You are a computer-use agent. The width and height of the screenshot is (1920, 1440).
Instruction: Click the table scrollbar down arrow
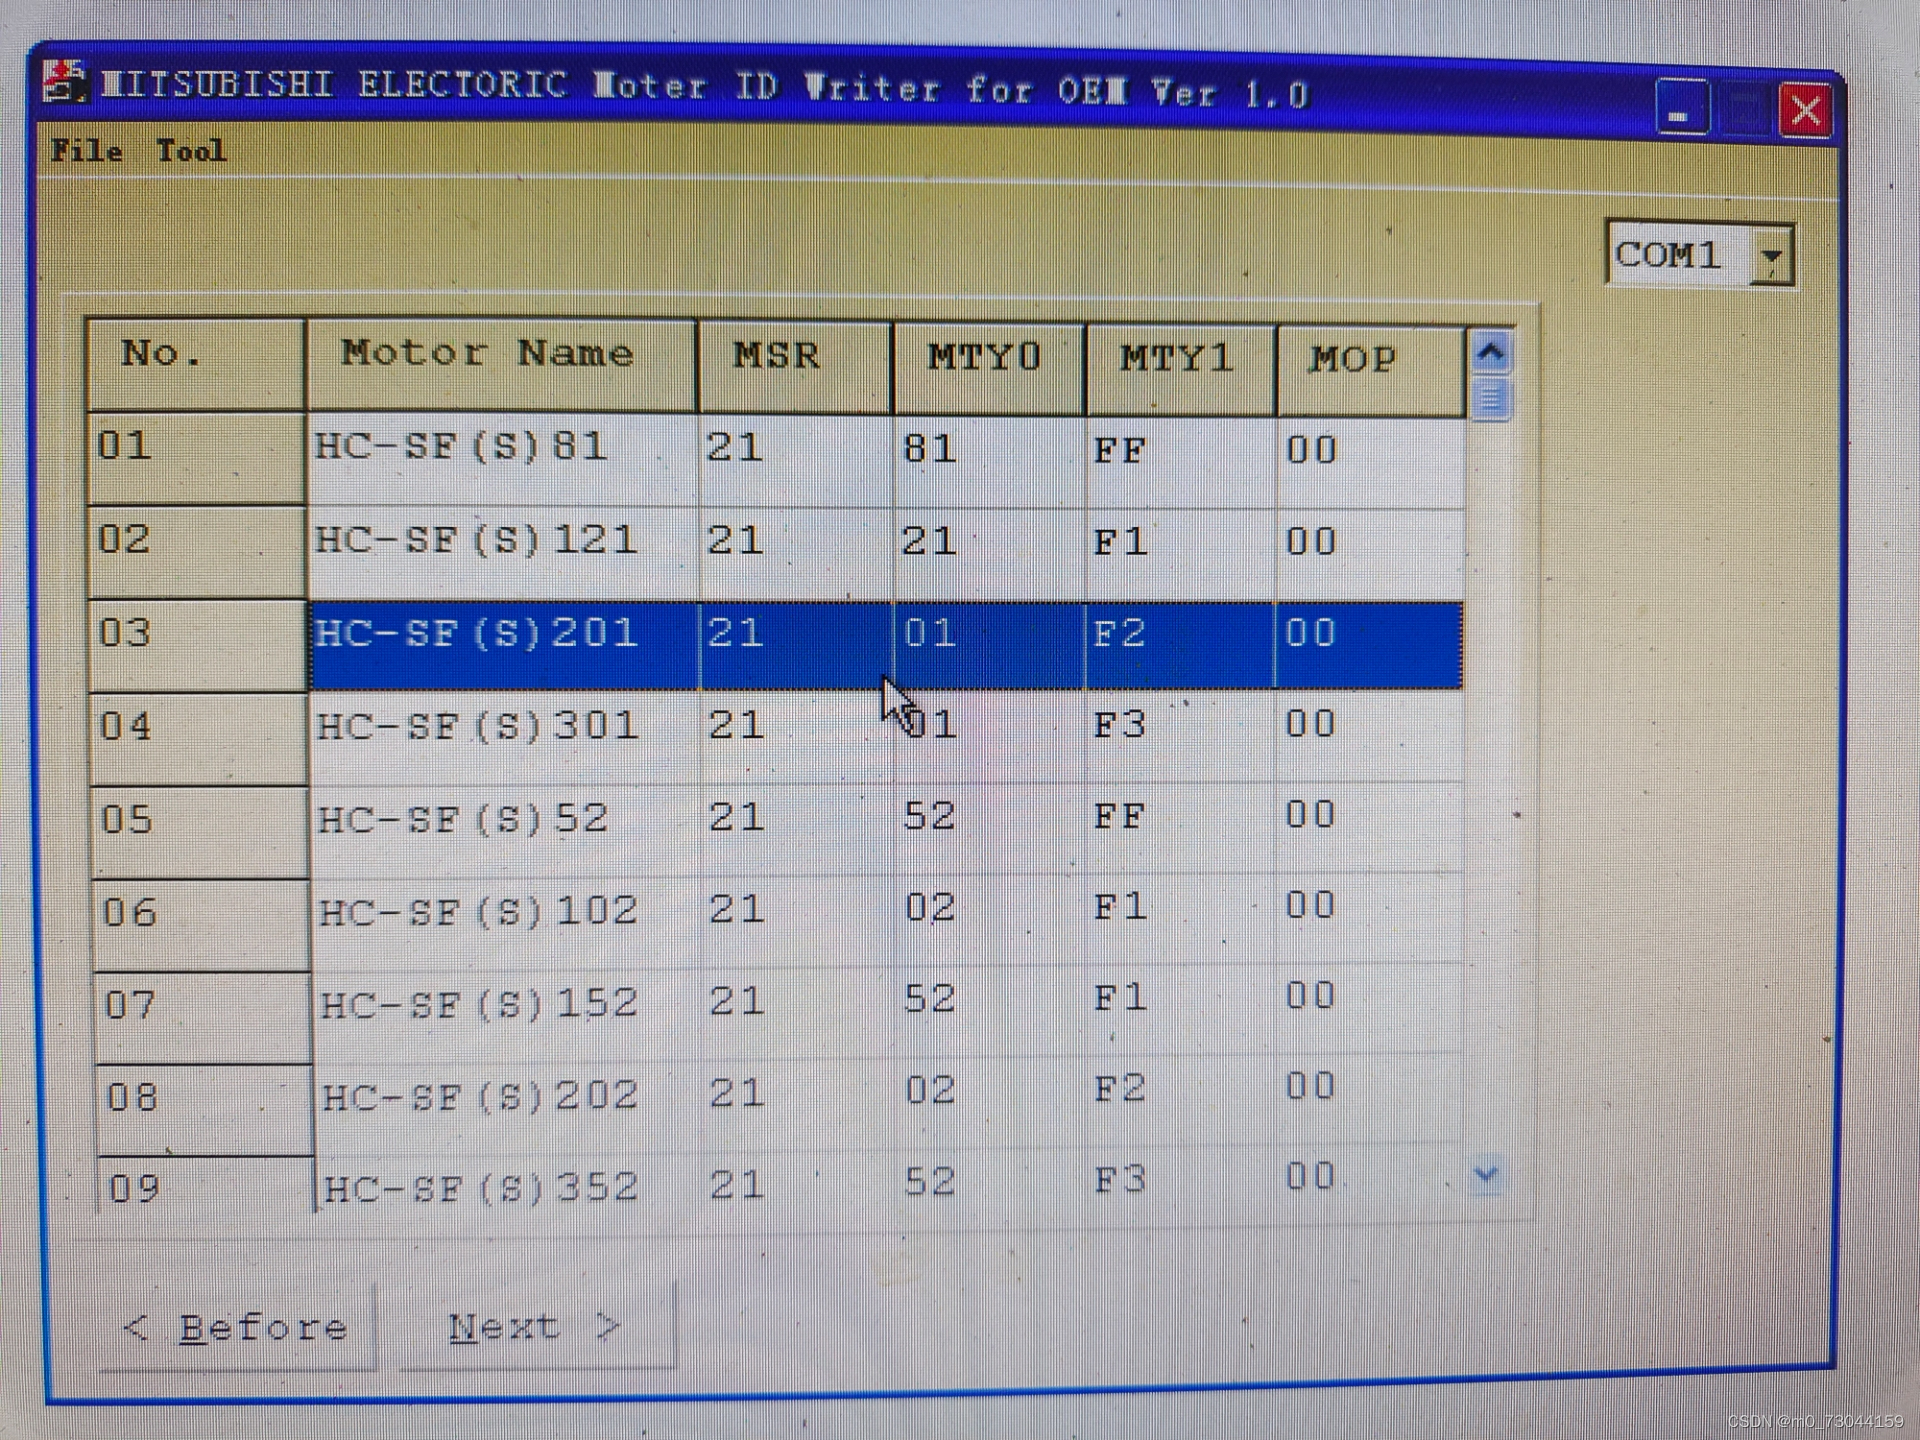(x=1486, y=1174)
